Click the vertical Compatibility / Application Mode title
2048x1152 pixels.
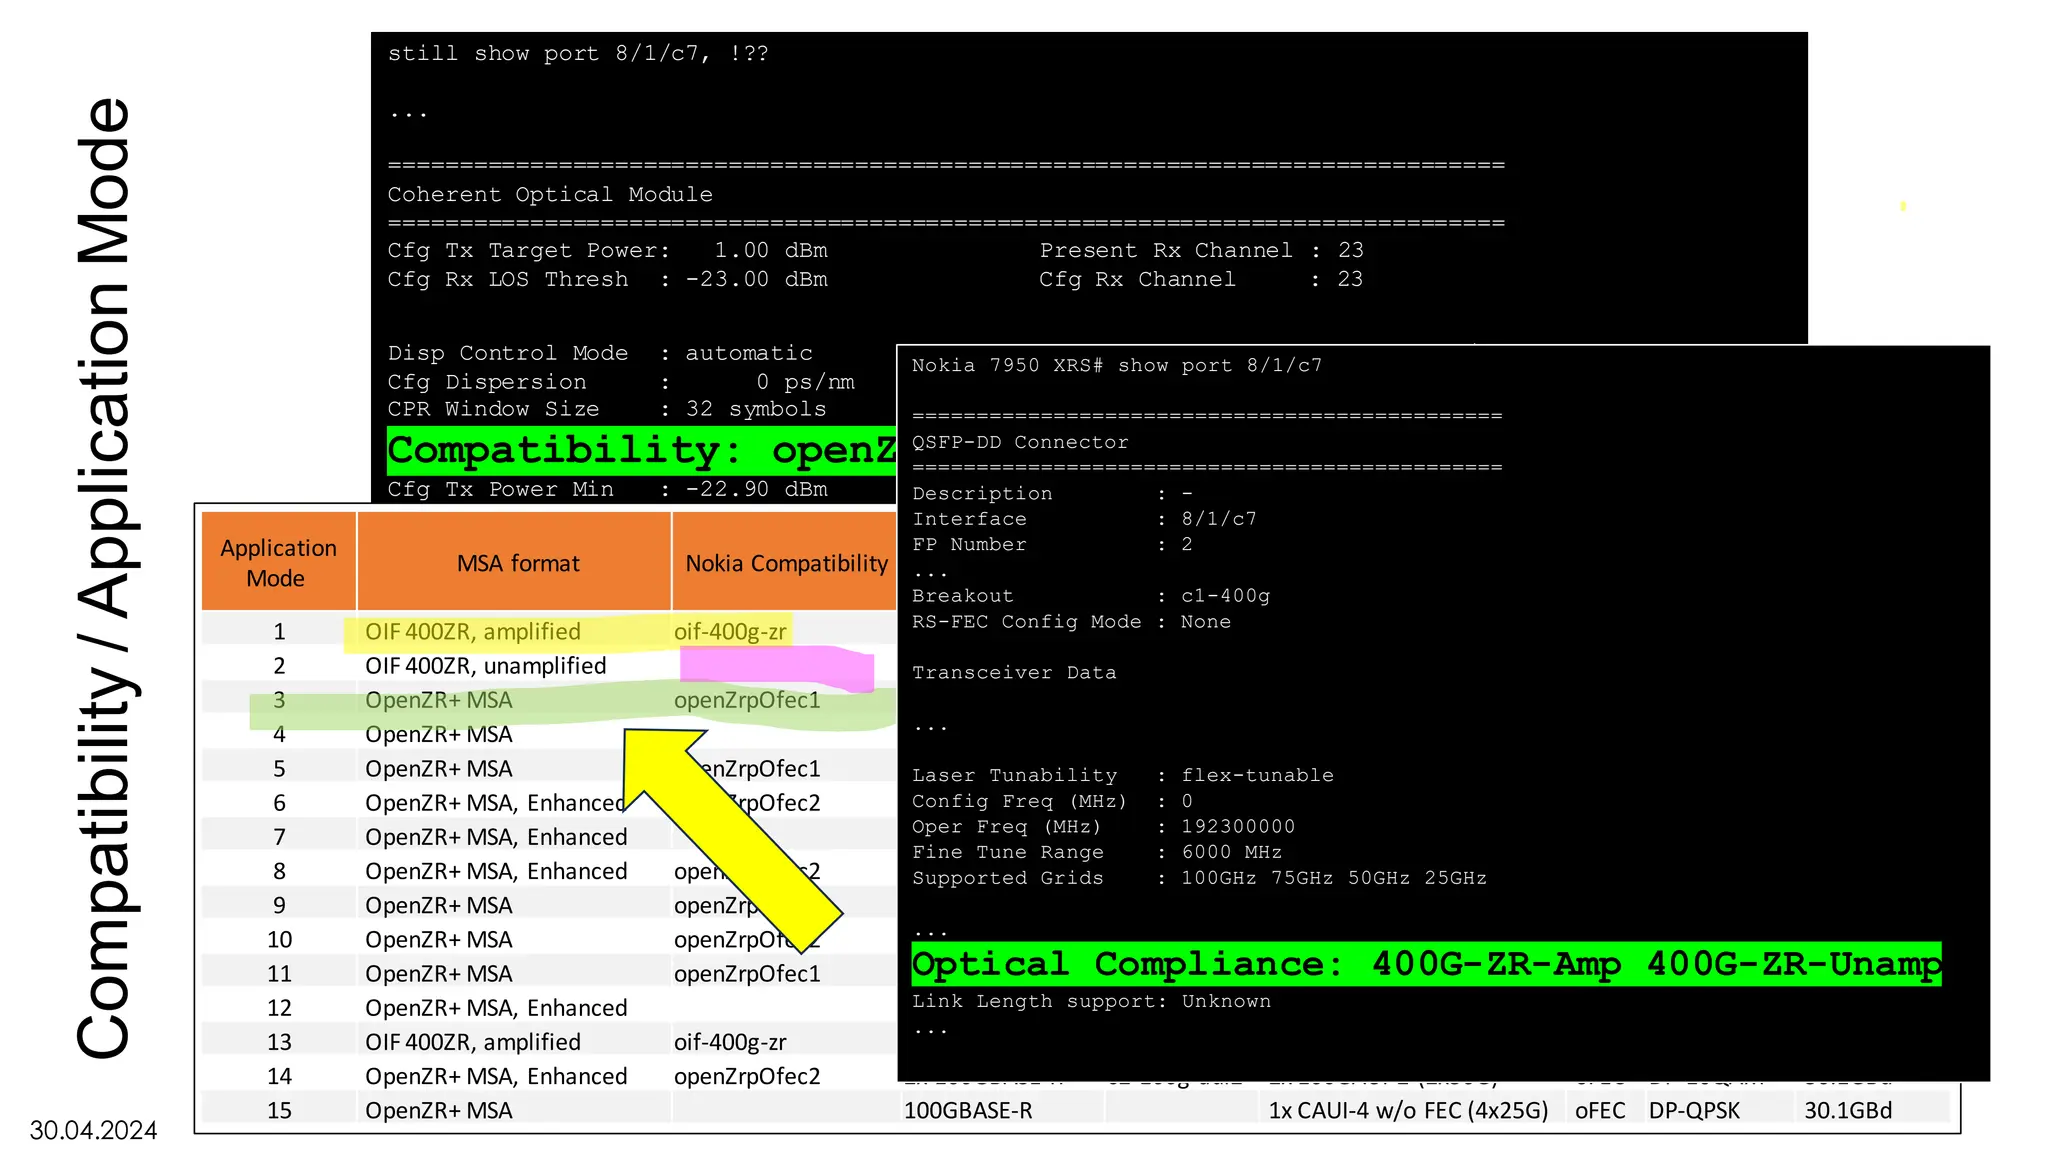(104, 576)
